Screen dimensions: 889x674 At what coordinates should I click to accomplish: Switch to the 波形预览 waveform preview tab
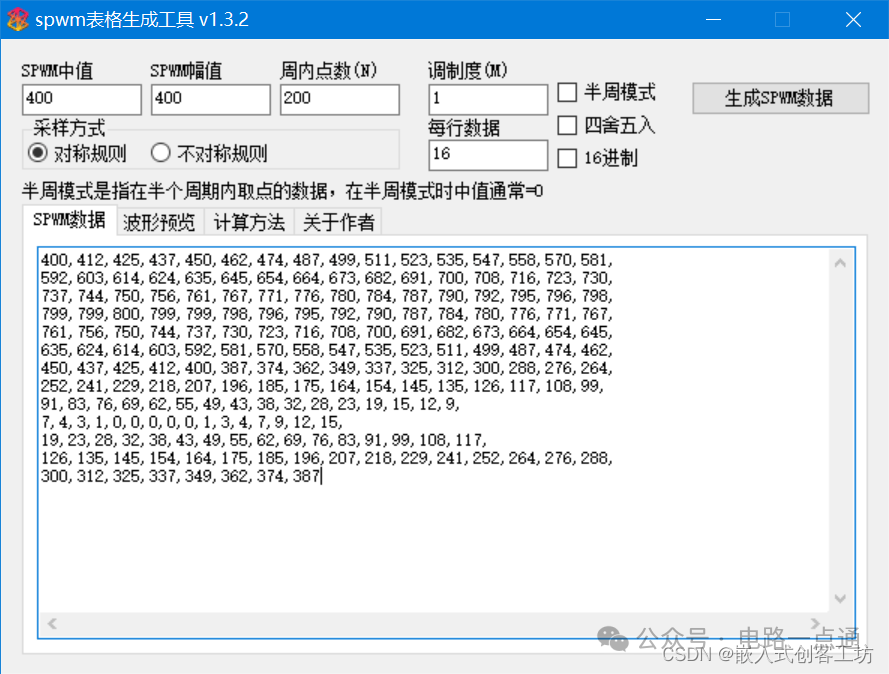(x=159, y=221)
